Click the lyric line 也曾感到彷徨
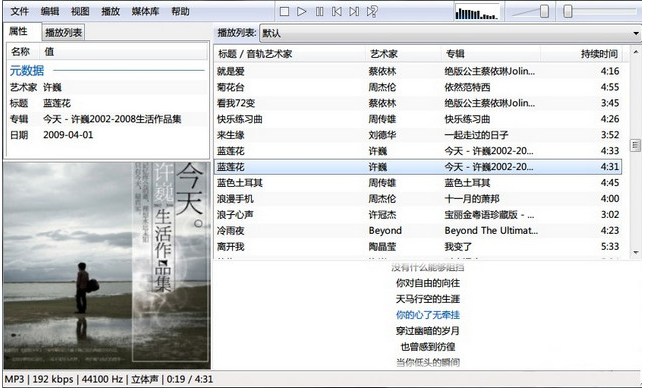This screenshot has height=391, width=647. coord(428,347)
